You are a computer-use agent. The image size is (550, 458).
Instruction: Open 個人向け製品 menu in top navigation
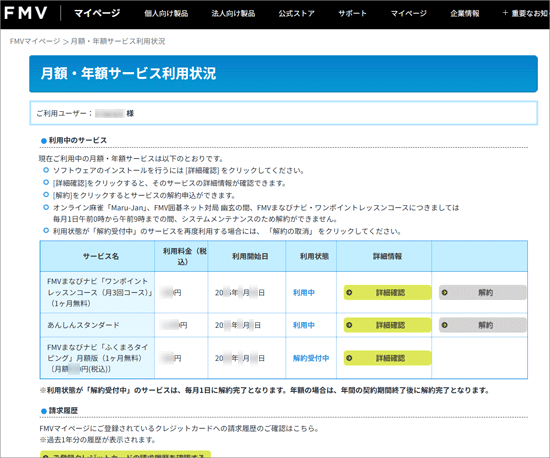click(x=166, y=14)
